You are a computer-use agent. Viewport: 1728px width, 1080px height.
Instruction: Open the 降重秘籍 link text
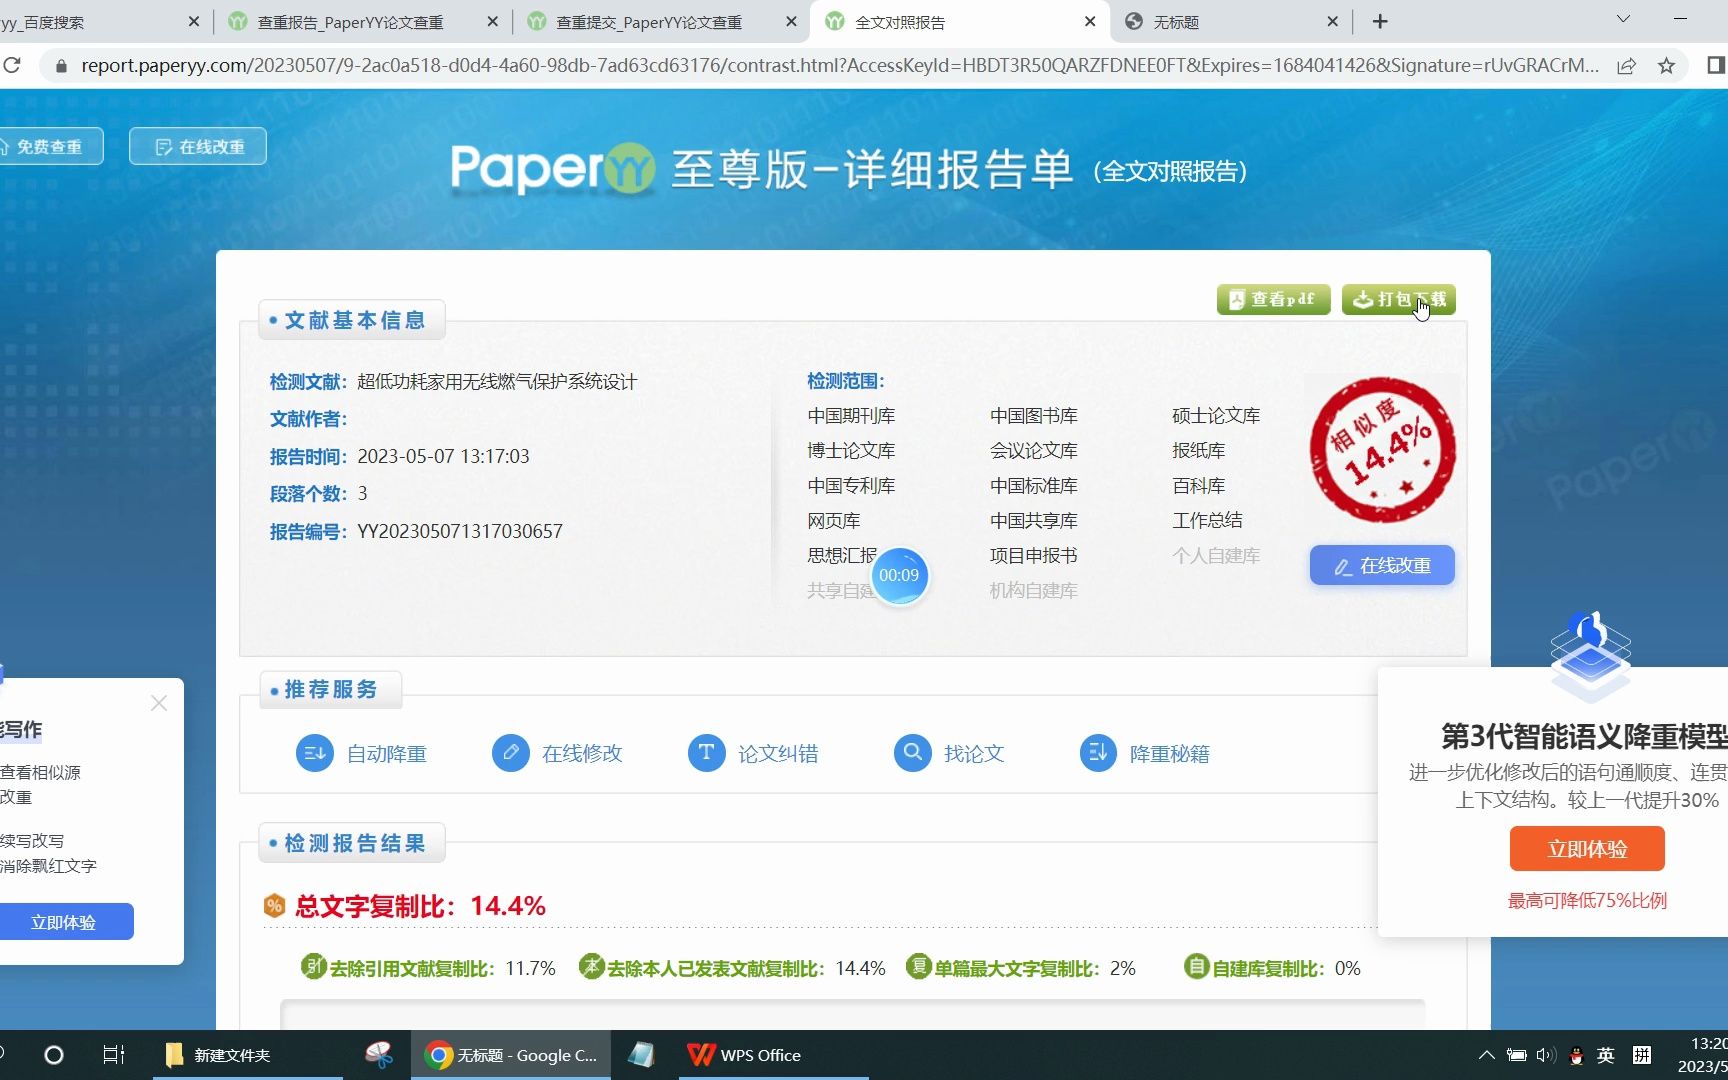pyautogui.click(x=1170, y=754)
